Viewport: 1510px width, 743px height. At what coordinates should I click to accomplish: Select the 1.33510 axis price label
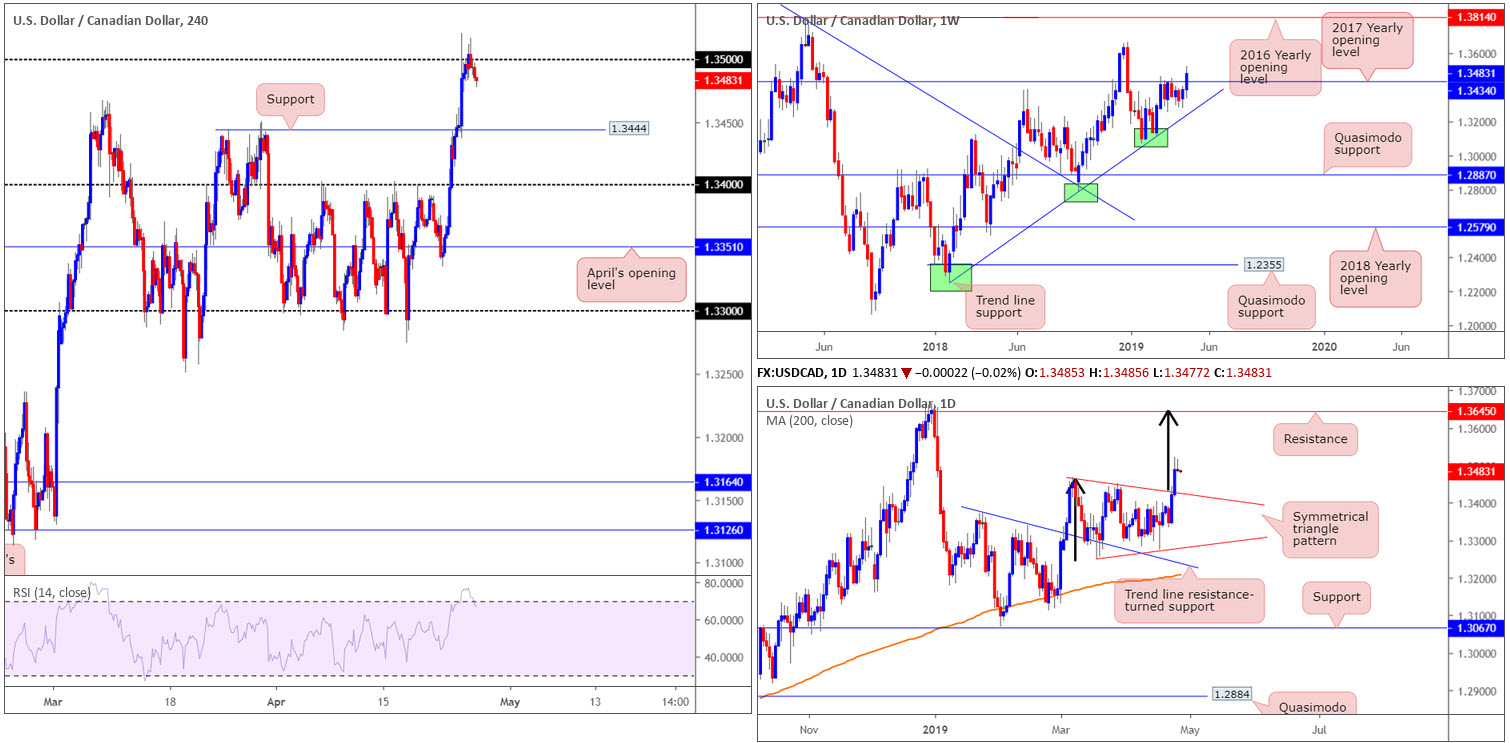pos(724,247)
